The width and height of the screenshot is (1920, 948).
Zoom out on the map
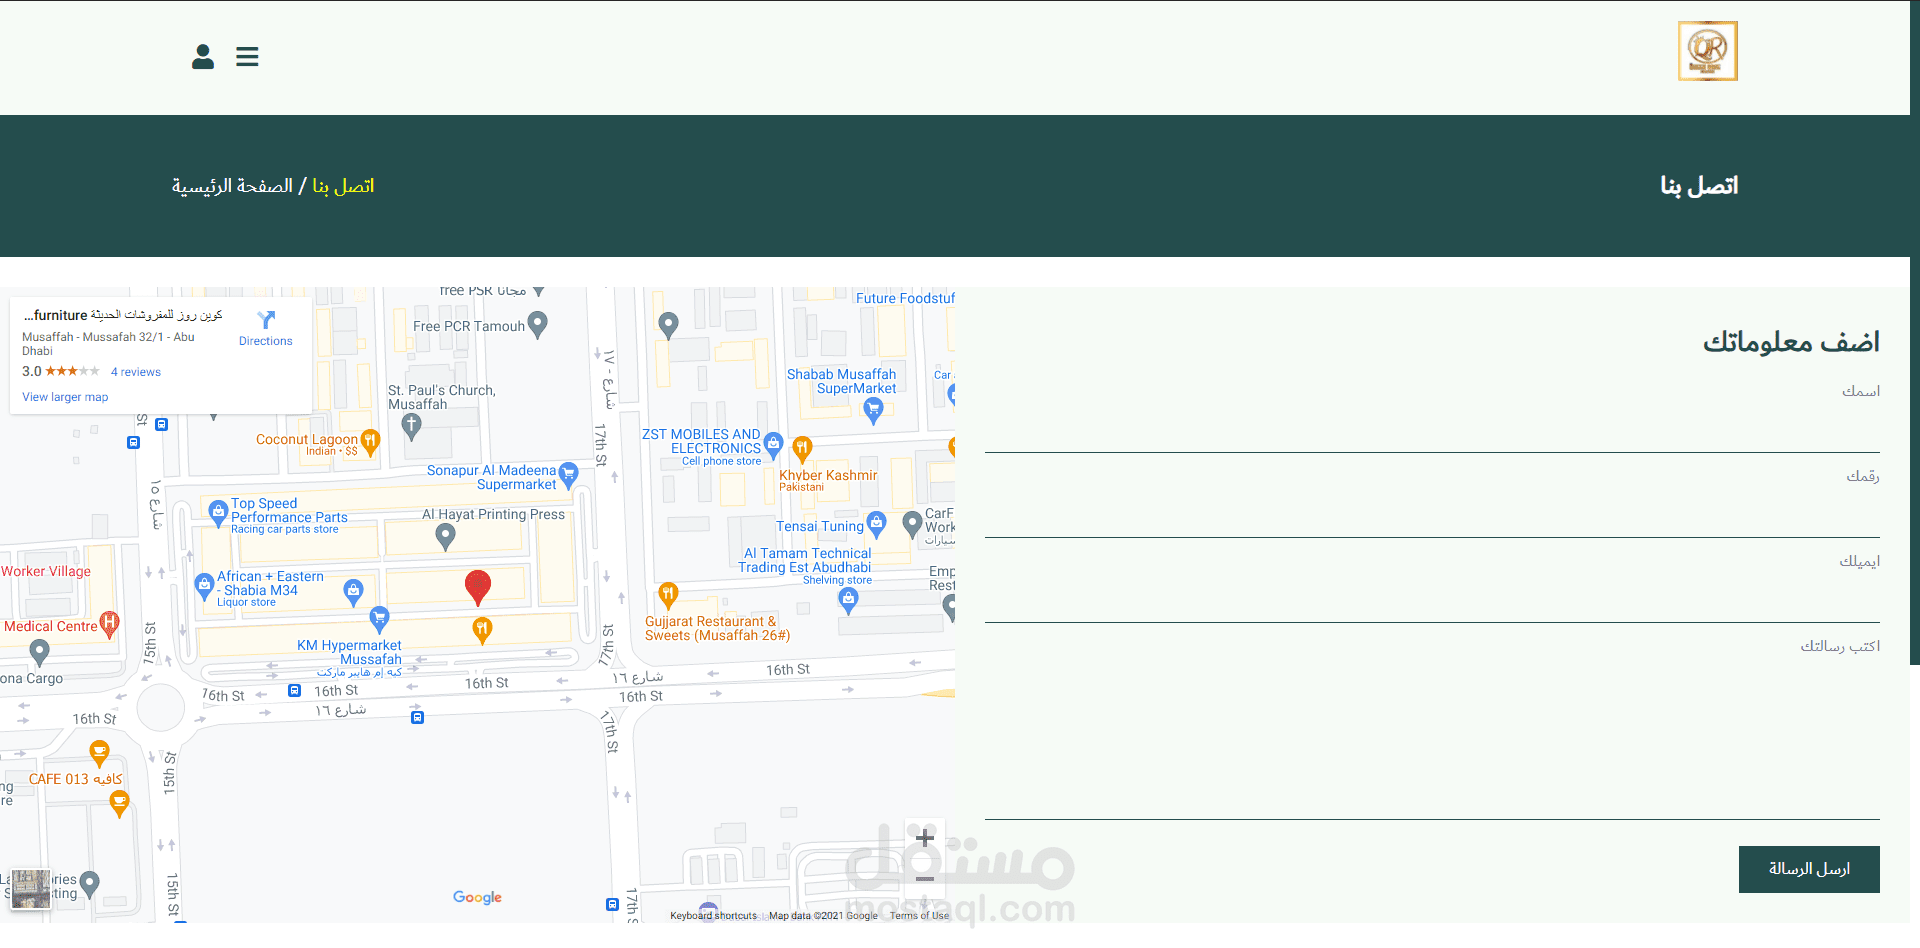pyautogui.click(x=925, y=879)
